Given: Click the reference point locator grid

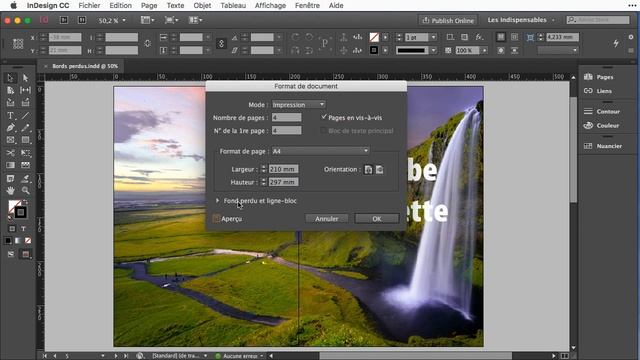Looking at the screenshot, I should [18, 43].
